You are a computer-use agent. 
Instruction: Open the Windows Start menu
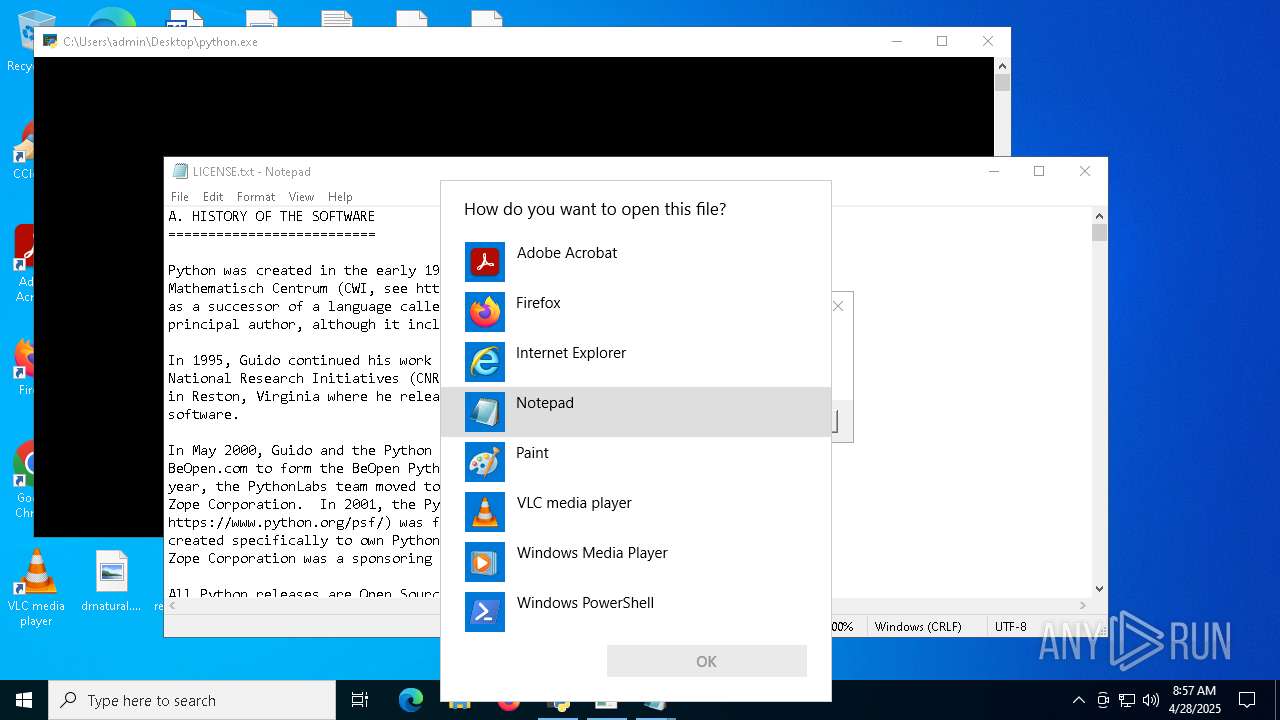tap(24, 700)
